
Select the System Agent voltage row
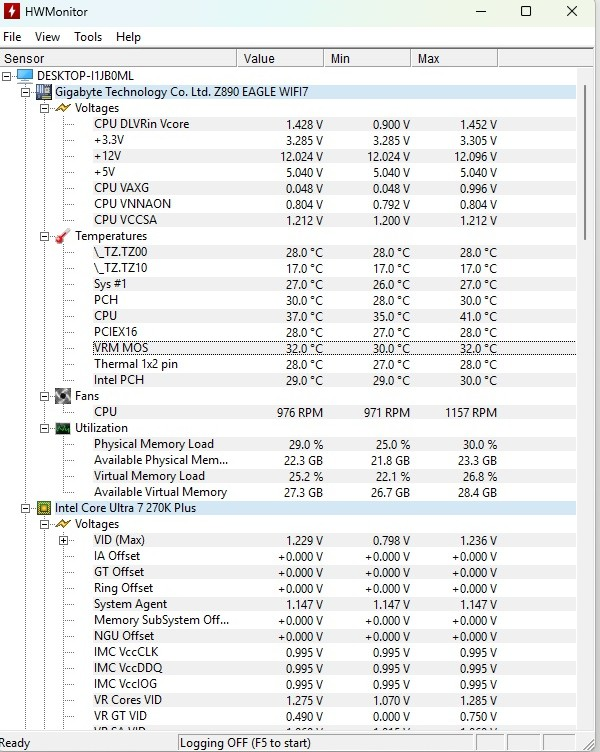pyautogui.click(x=334, y=604)
